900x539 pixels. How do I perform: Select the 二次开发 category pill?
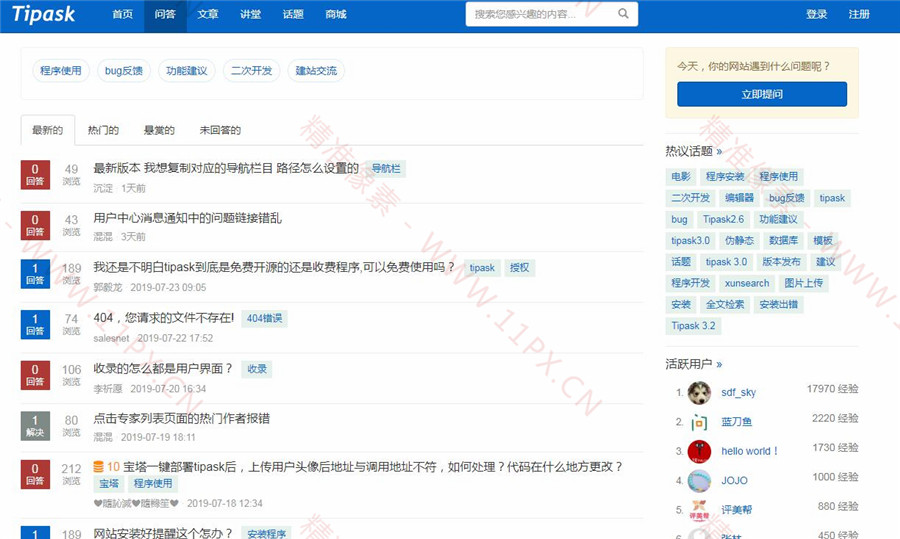(251, 71)
